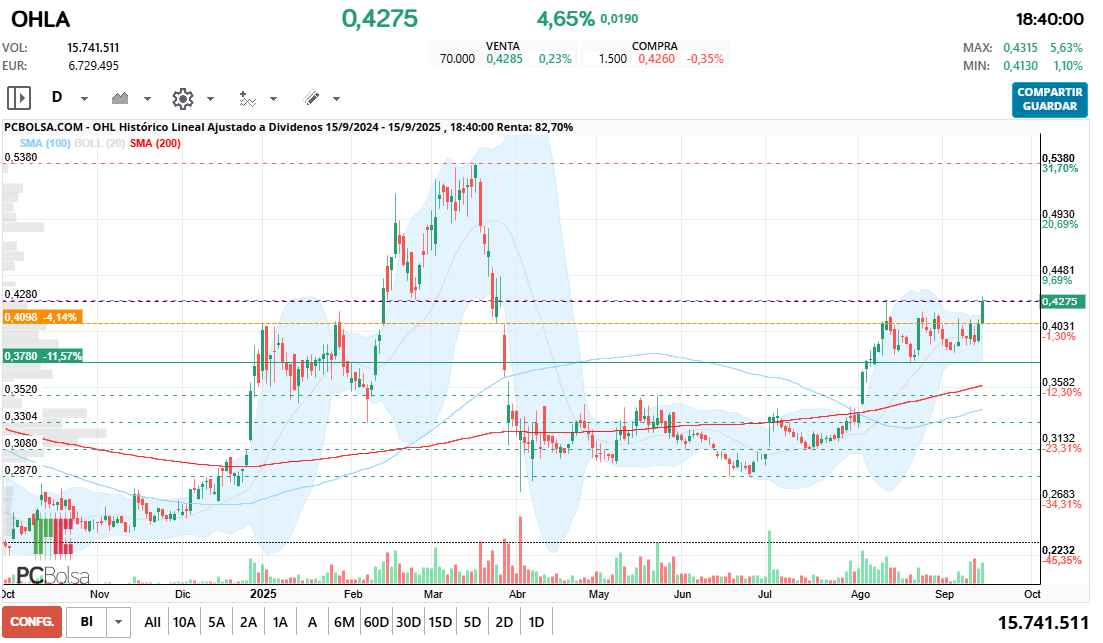Click the add indicator icon

[247, 98]
